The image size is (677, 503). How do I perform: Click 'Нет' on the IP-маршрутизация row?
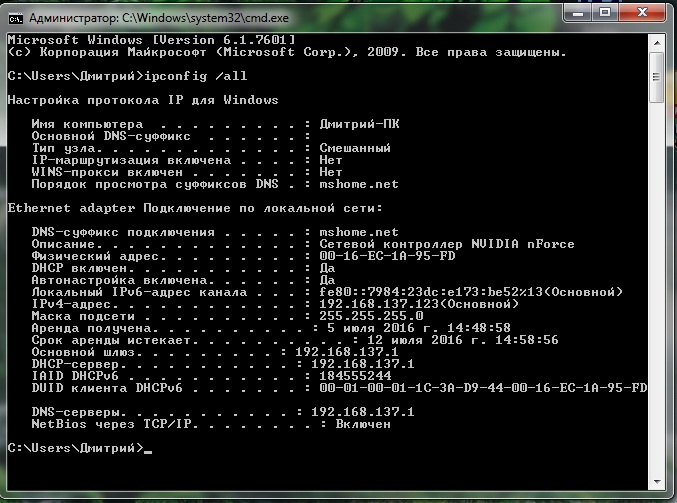coord(331,160)
